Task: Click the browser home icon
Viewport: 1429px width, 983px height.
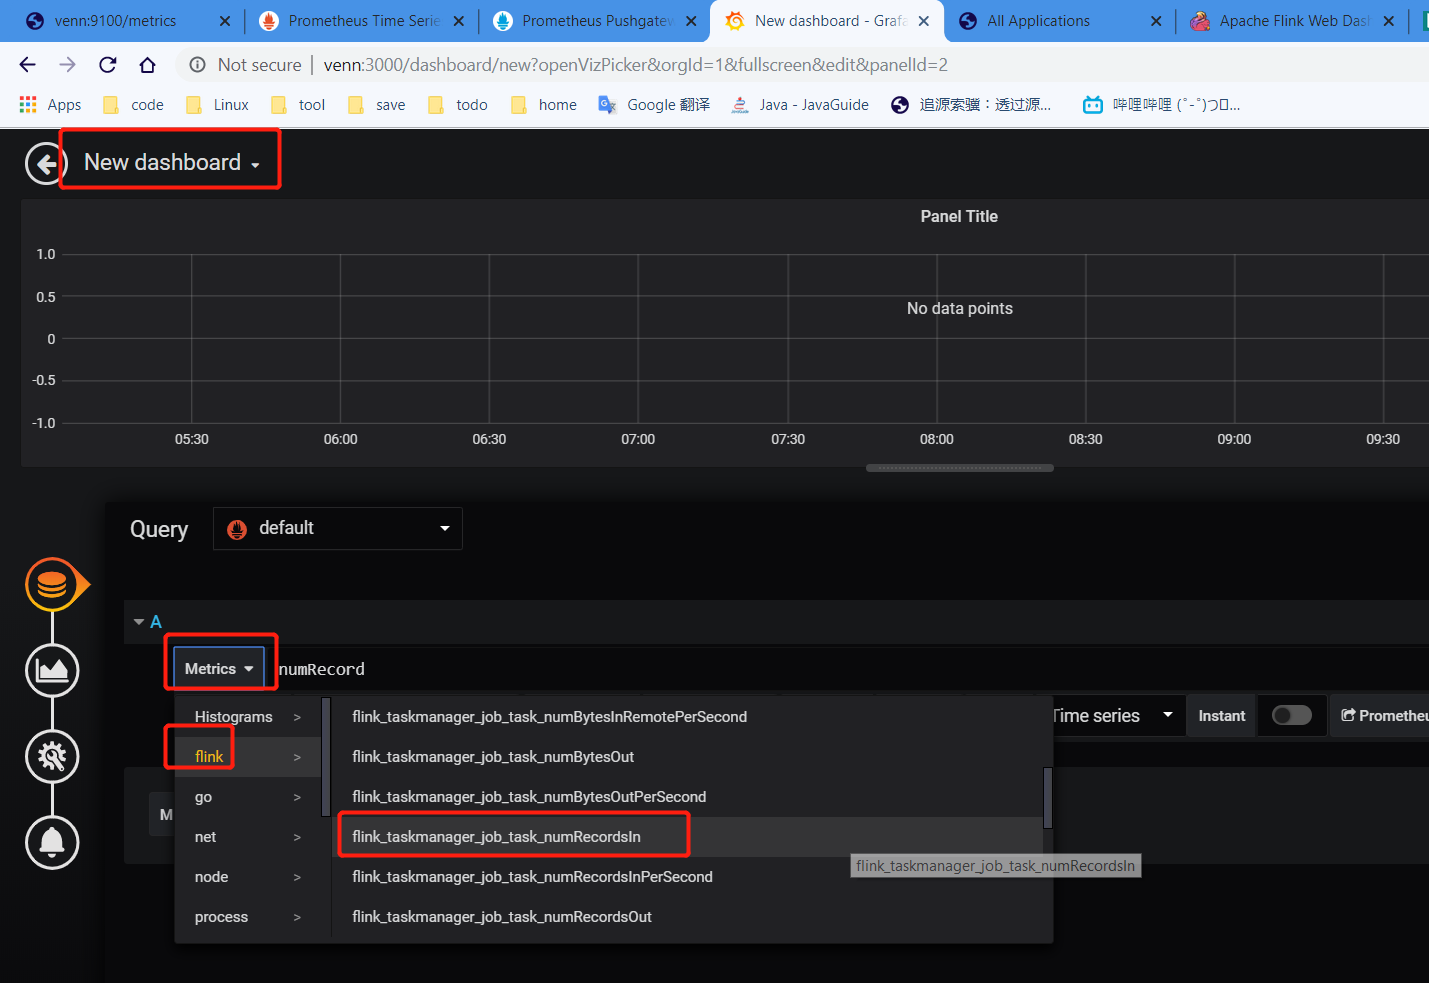Action: (x=147, y=63)
